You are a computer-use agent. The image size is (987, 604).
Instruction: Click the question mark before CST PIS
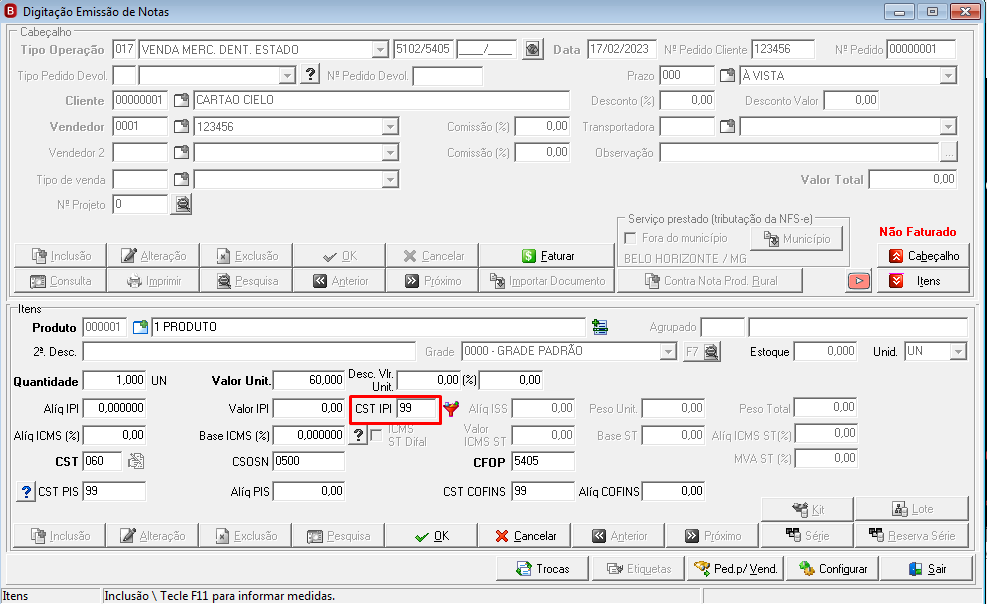[26, 491]
